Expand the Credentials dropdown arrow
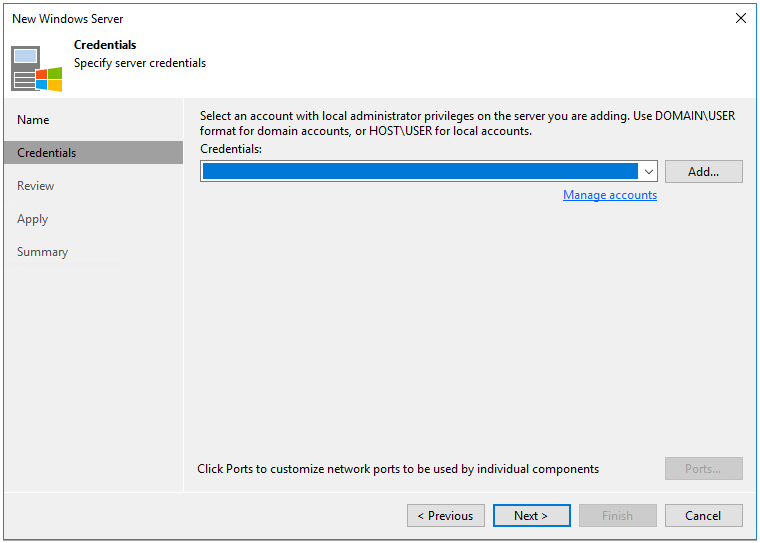This screenshot has height=543, width=760. tap(648, 172)
